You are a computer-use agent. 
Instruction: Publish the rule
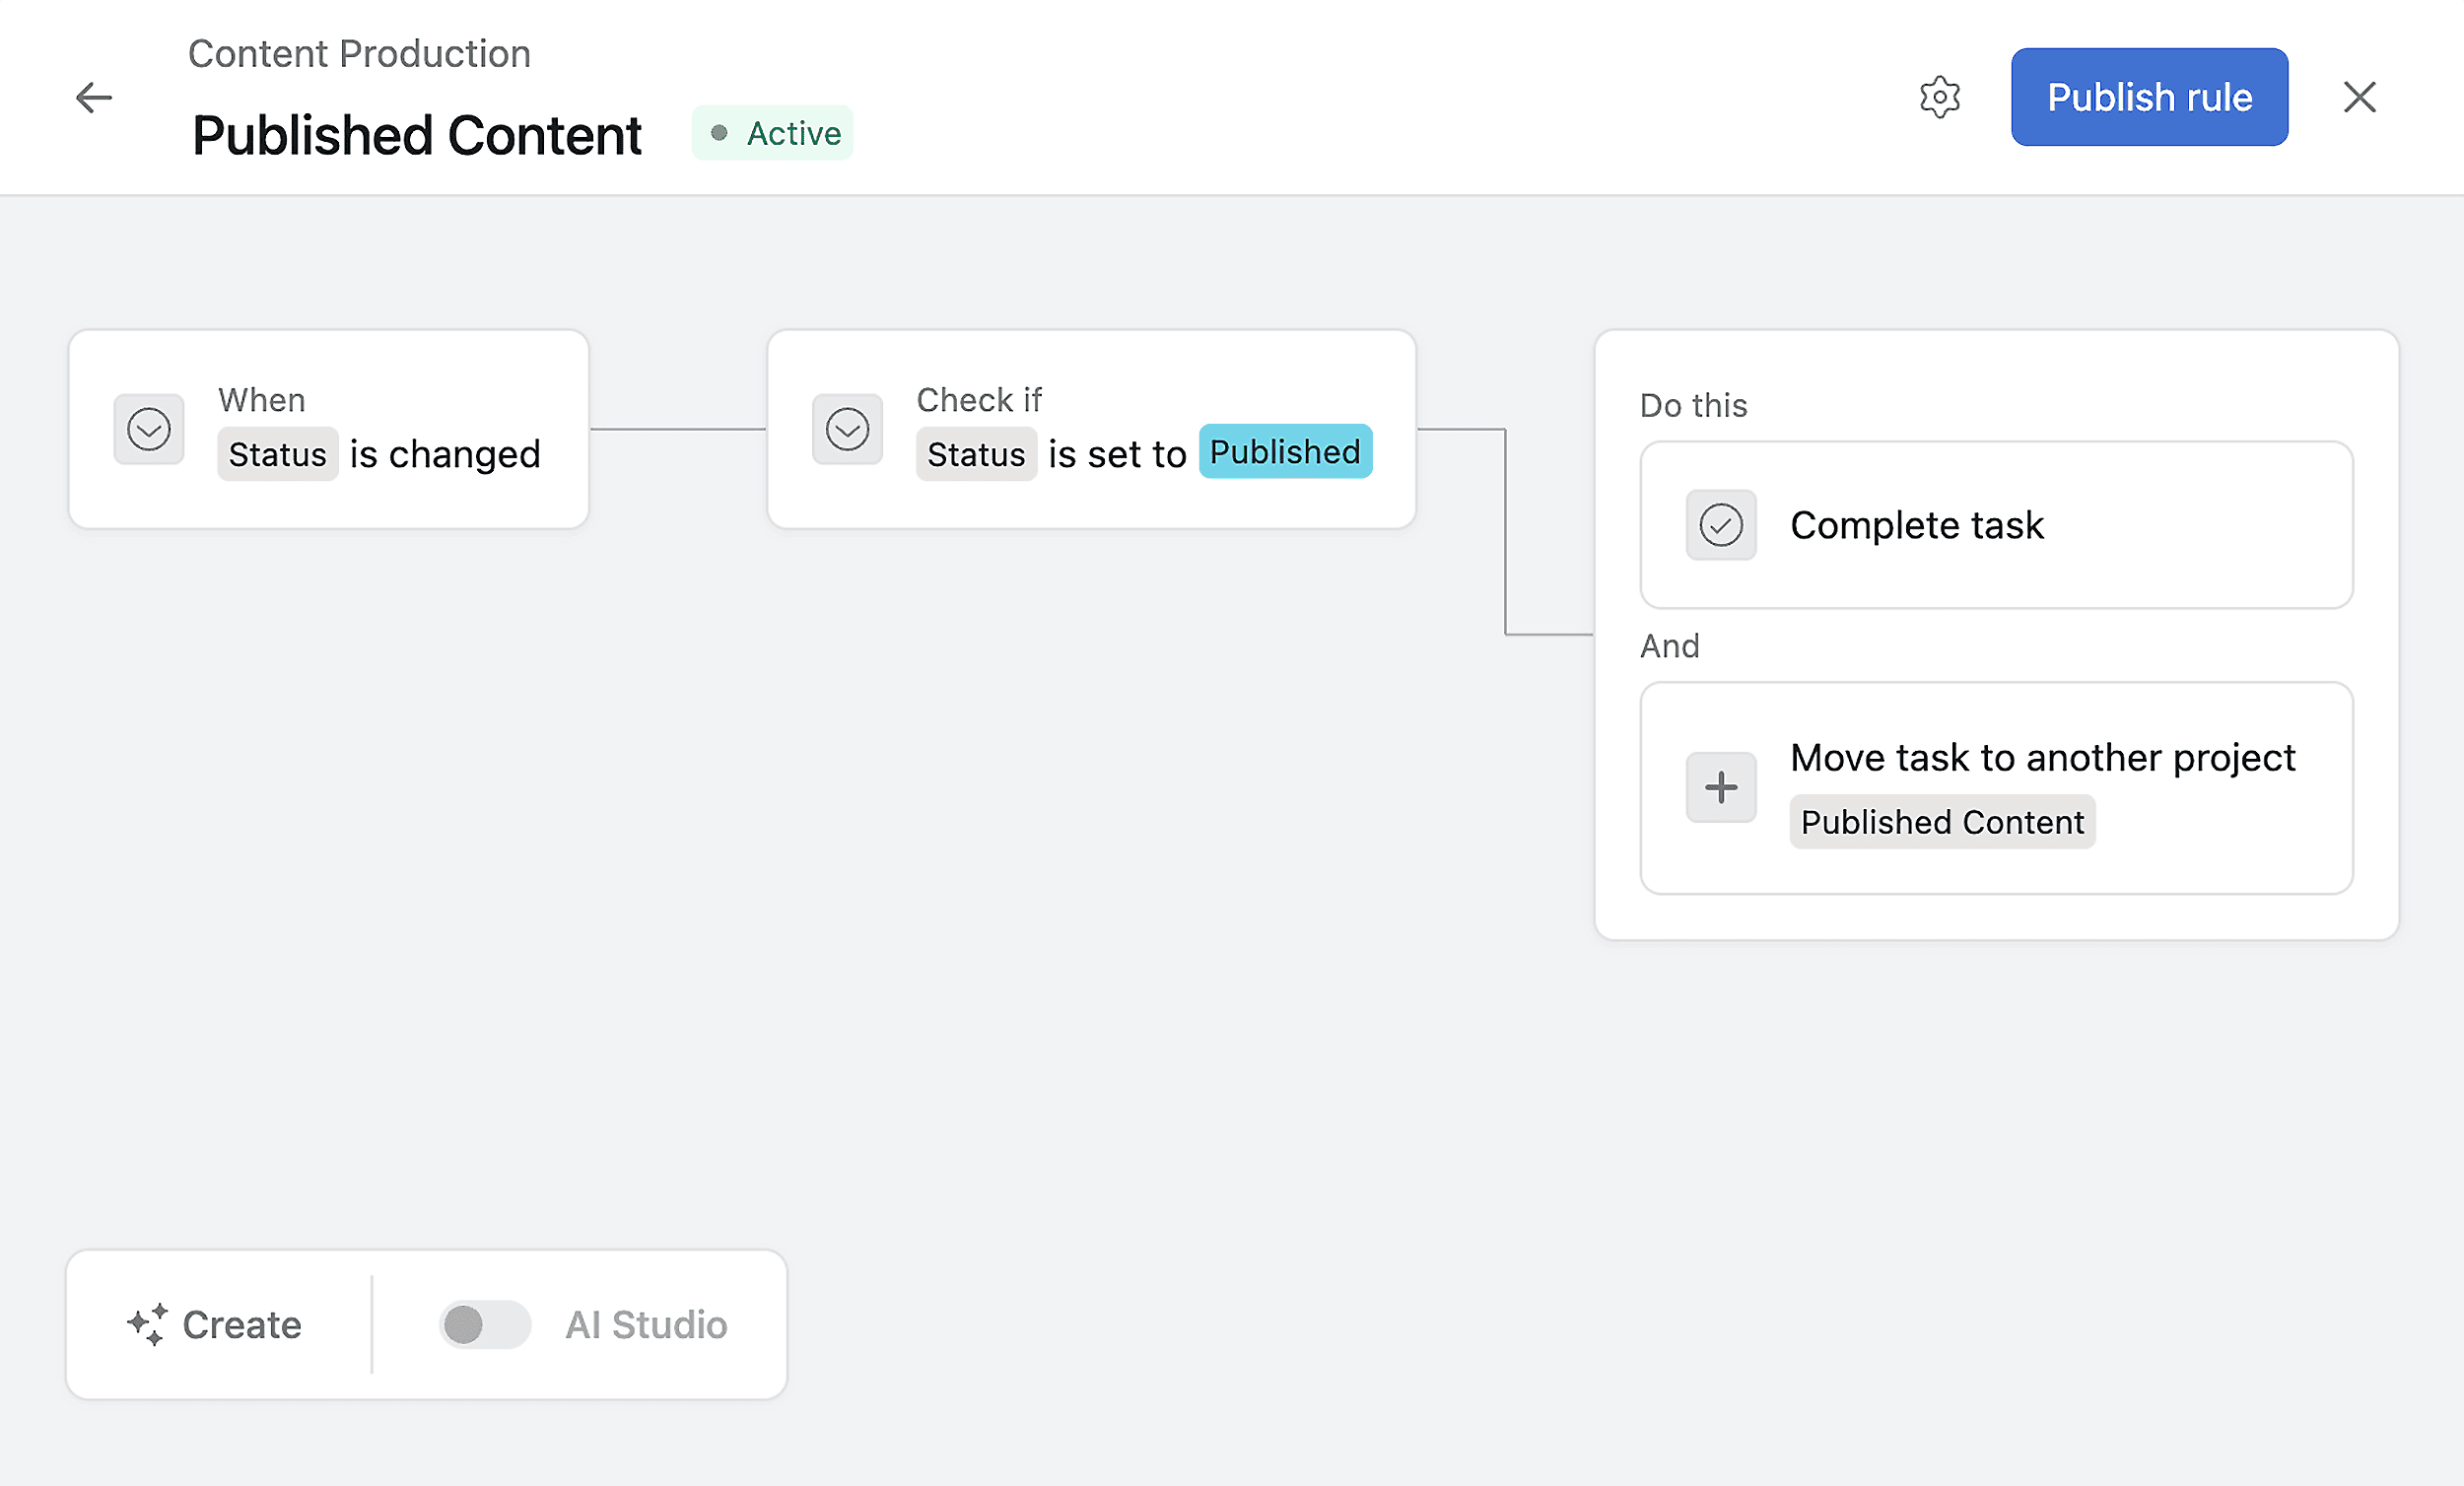tap(2149, 97)
